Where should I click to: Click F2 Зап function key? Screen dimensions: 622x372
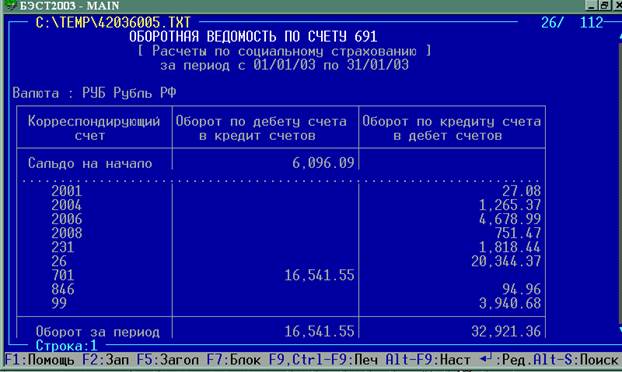coord(106,360)
